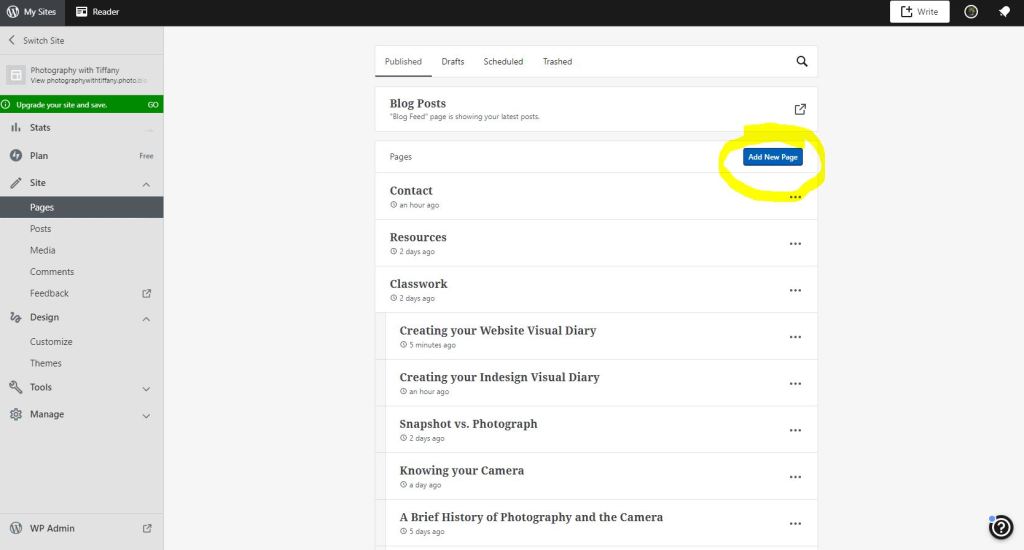
Task: Open the notifications bell icon
Action: (1003, 12)
